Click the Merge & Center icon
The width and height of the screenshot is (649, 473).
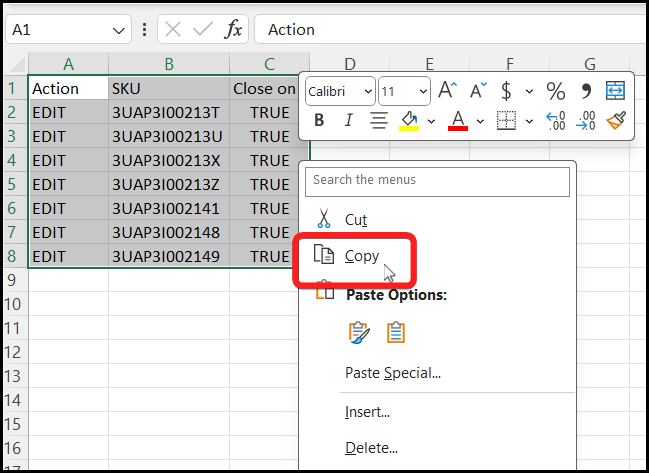[616, 91]
